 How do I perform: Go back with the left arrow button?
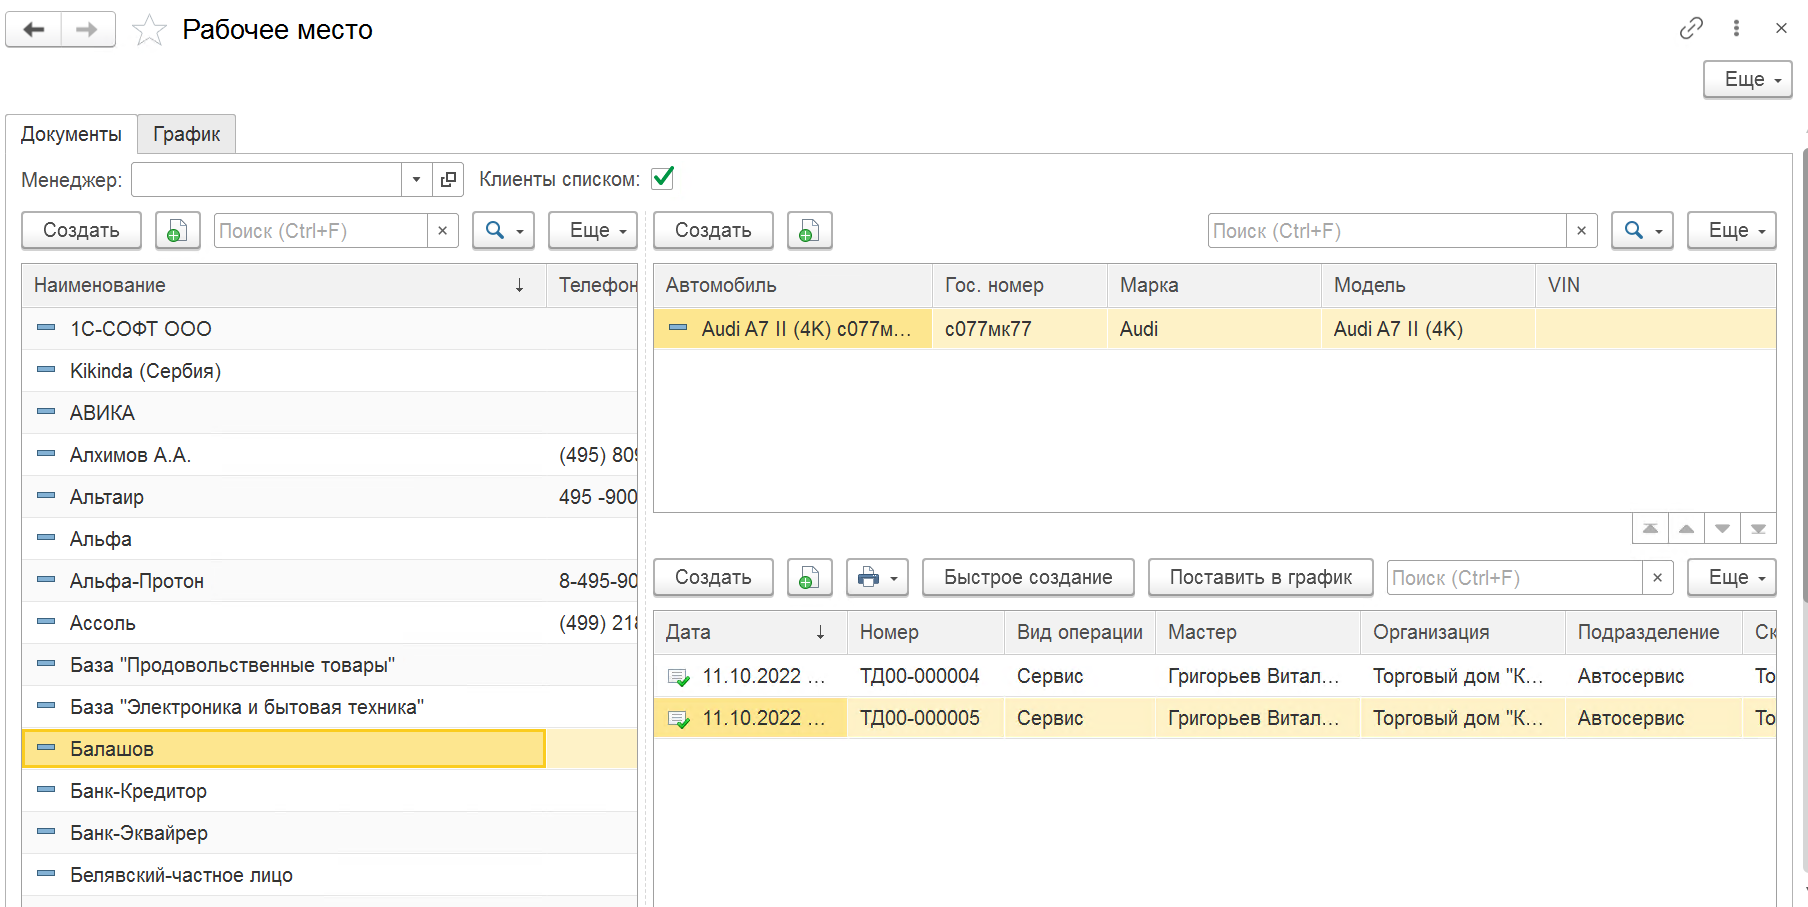pos(34,30)
